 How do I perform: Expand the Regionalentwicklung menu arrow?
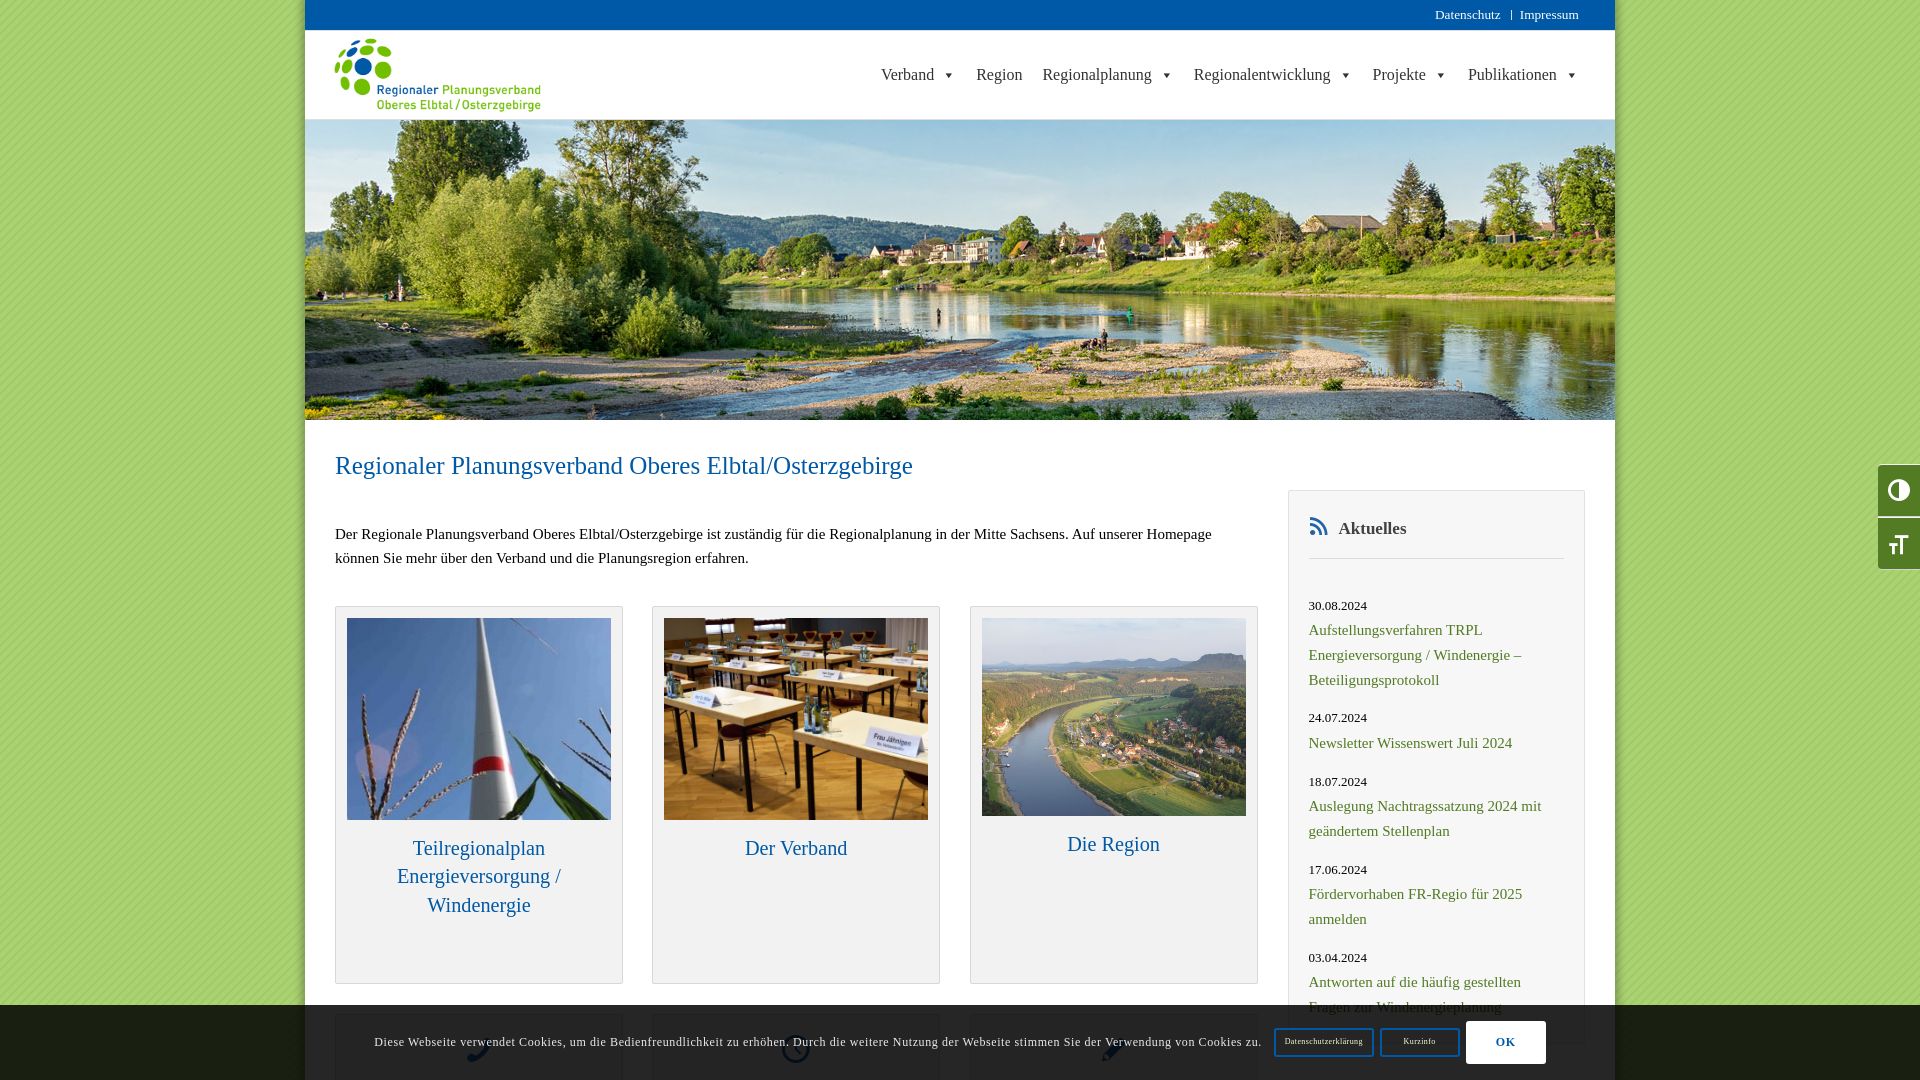(x=1345, y=76)
